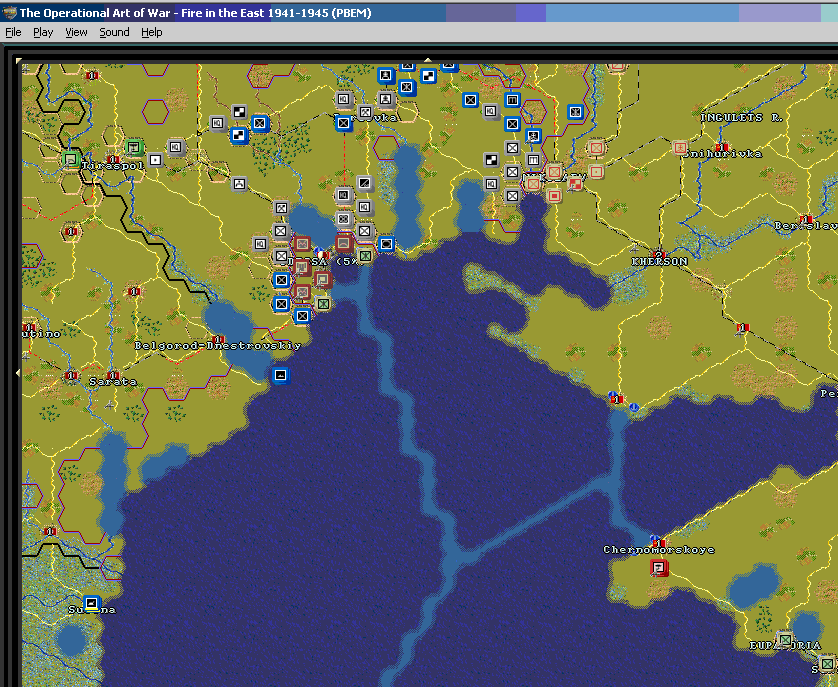This screenshot has width=839, height=689.
Task: Click the game title bar
Action: tap(420, 13)
